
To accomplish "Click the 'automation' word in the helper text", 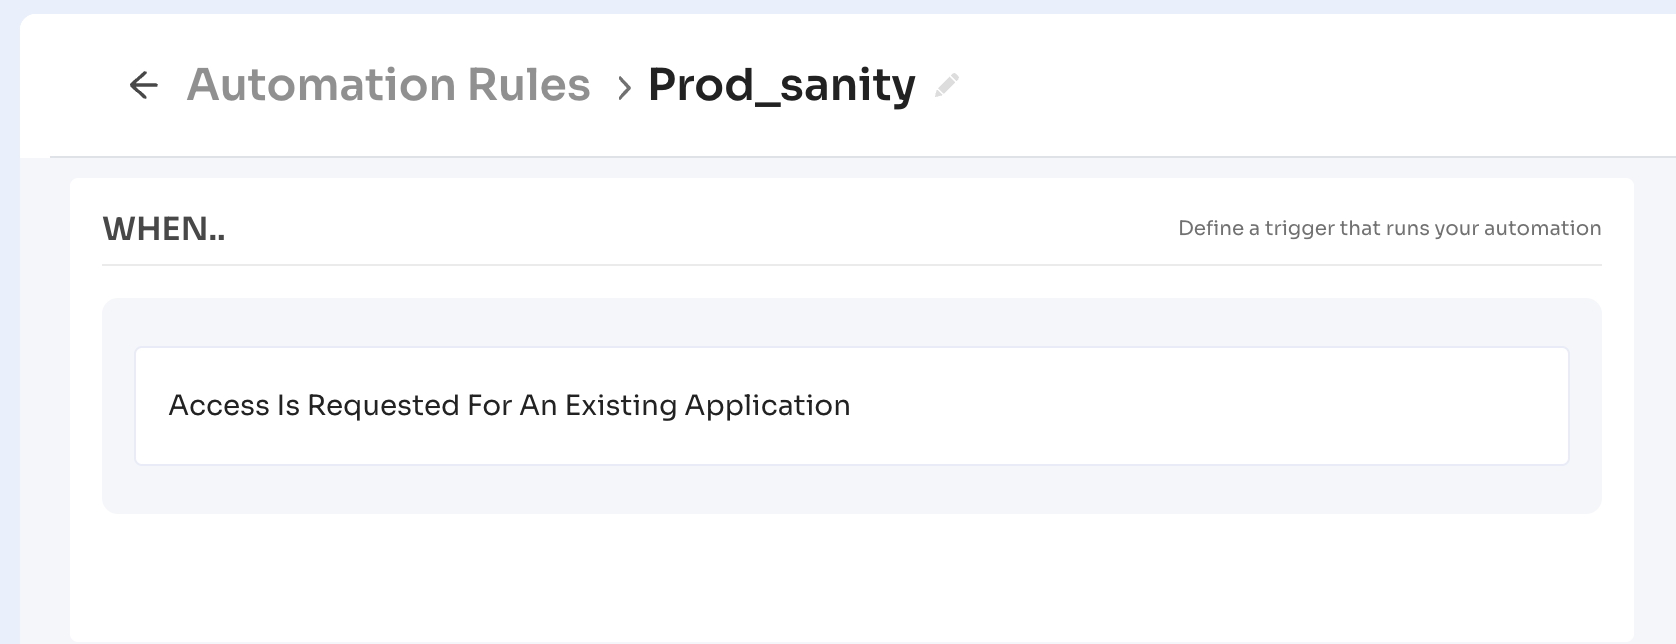I will pyautogui.click(x=1542, y=228).
